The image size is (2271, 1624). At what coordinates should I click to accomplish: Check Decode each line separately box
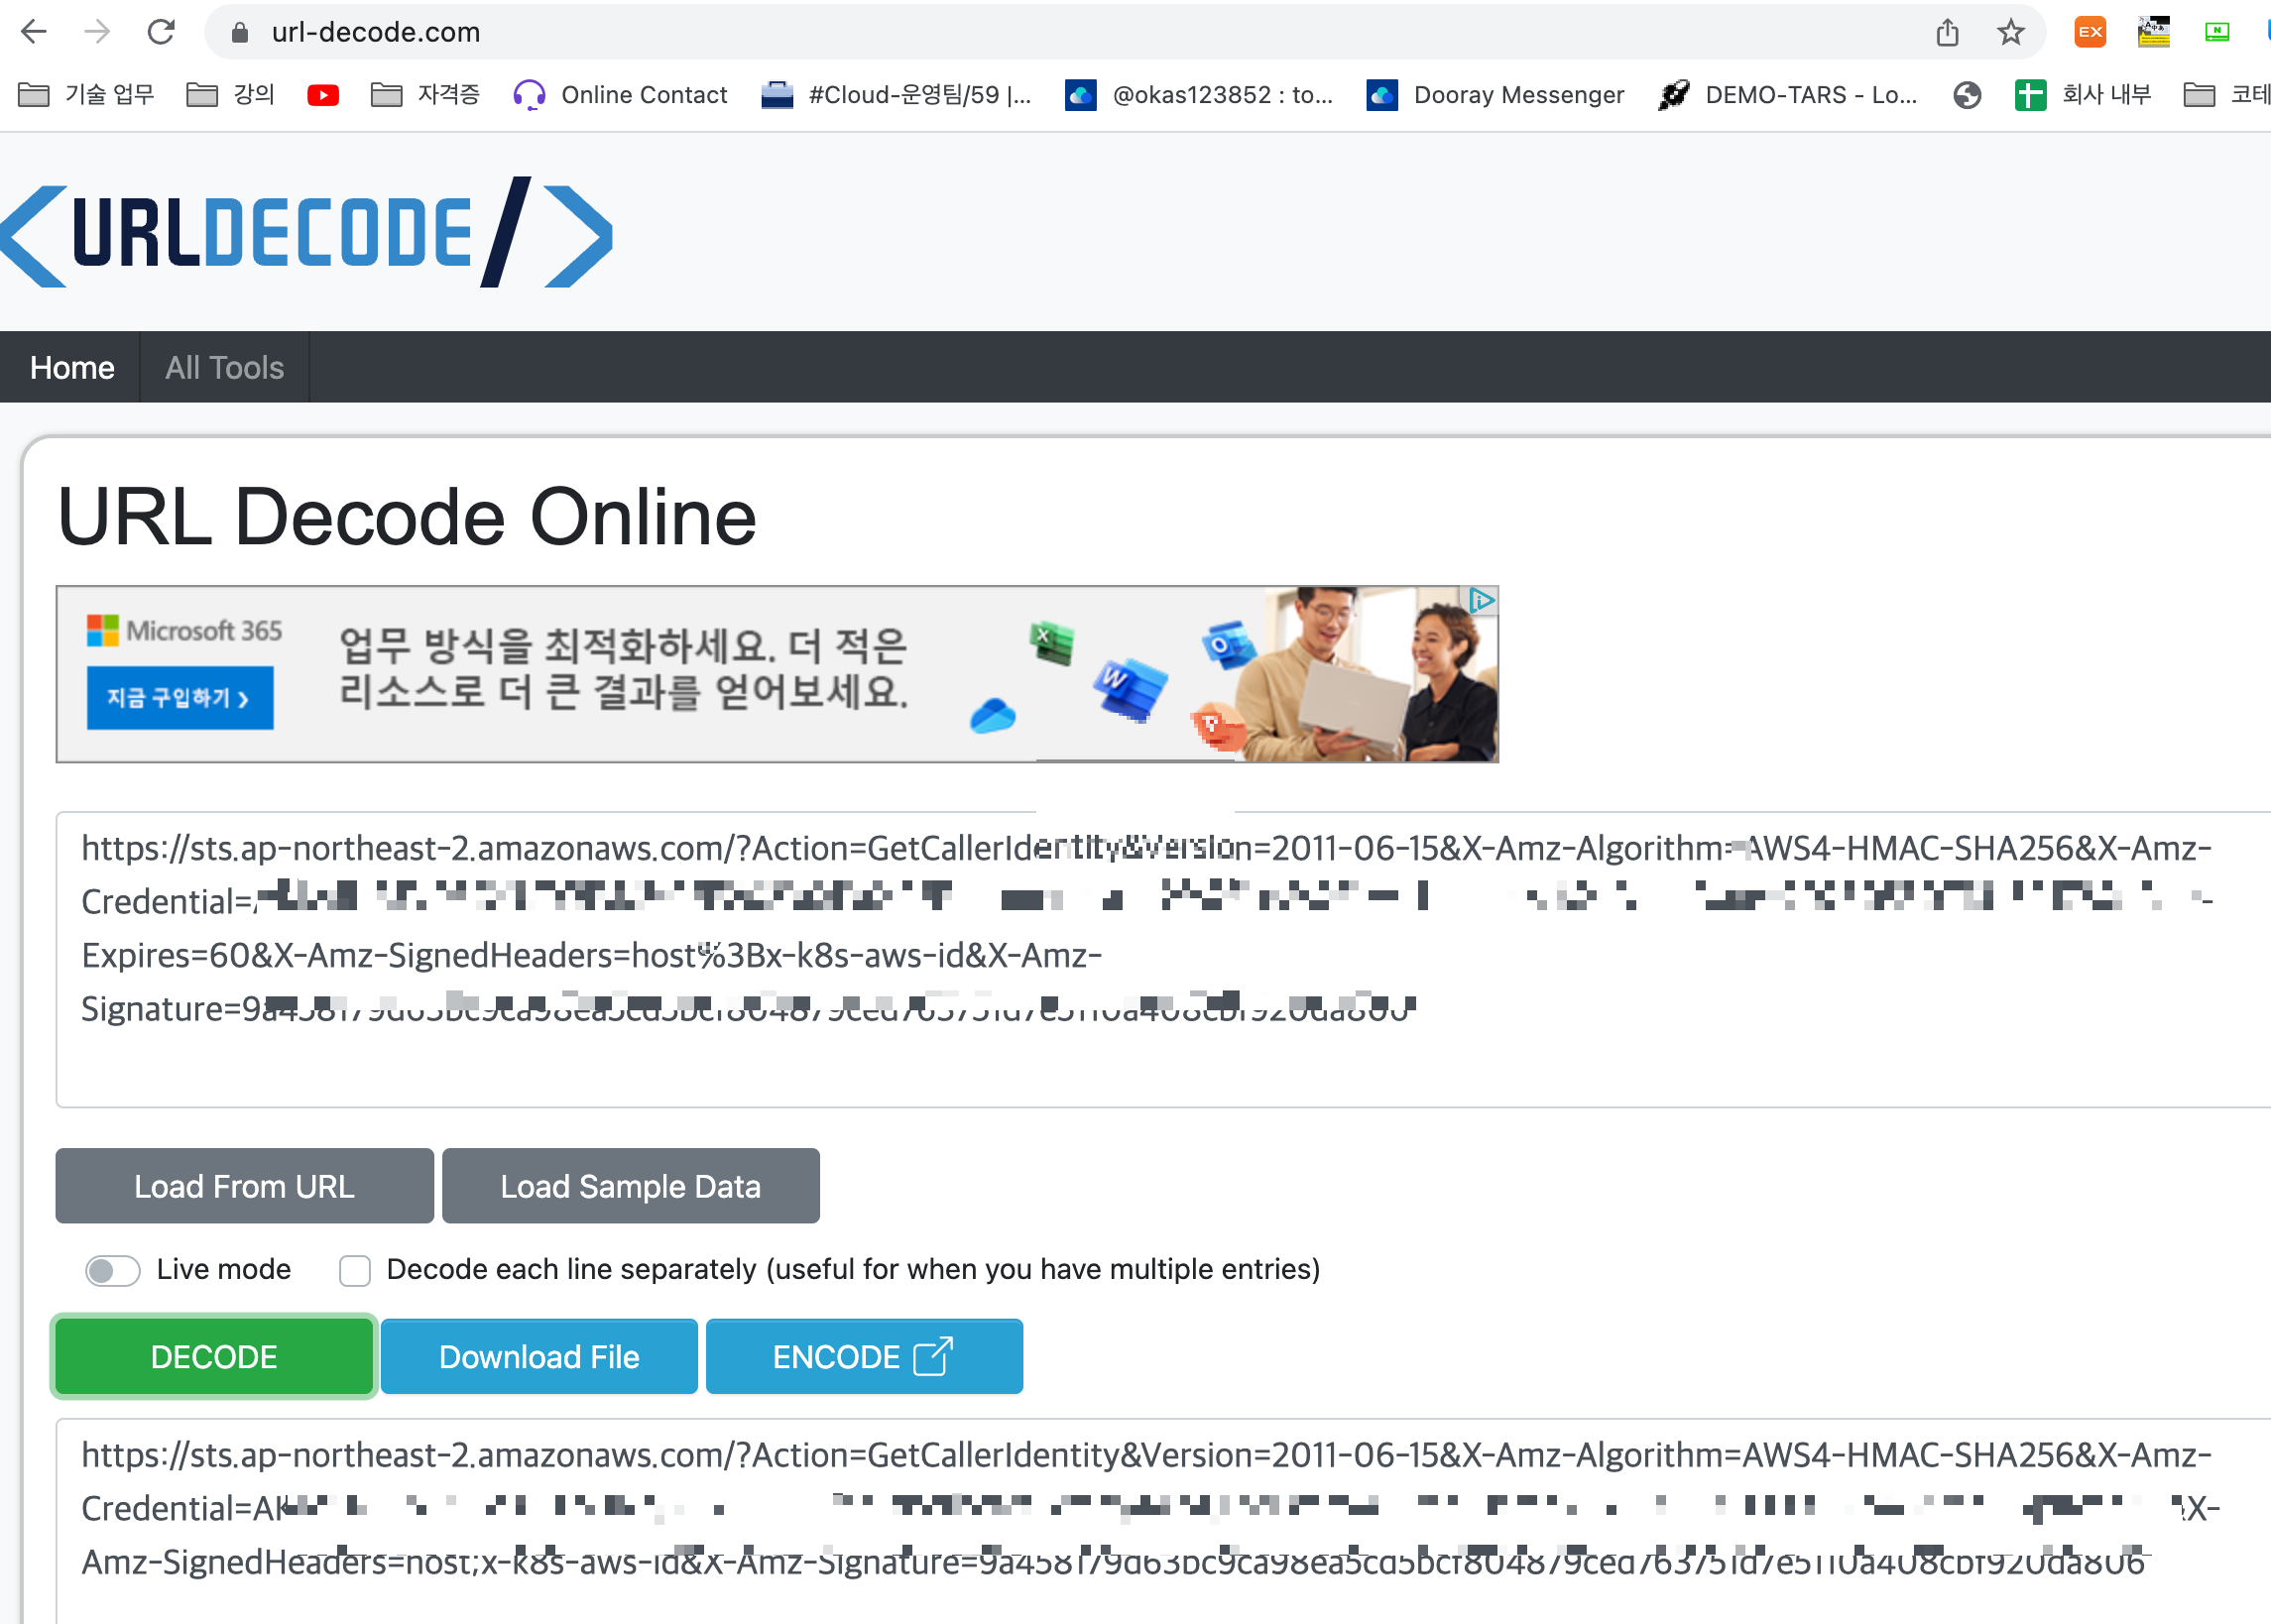click(x=355, y=1270)
